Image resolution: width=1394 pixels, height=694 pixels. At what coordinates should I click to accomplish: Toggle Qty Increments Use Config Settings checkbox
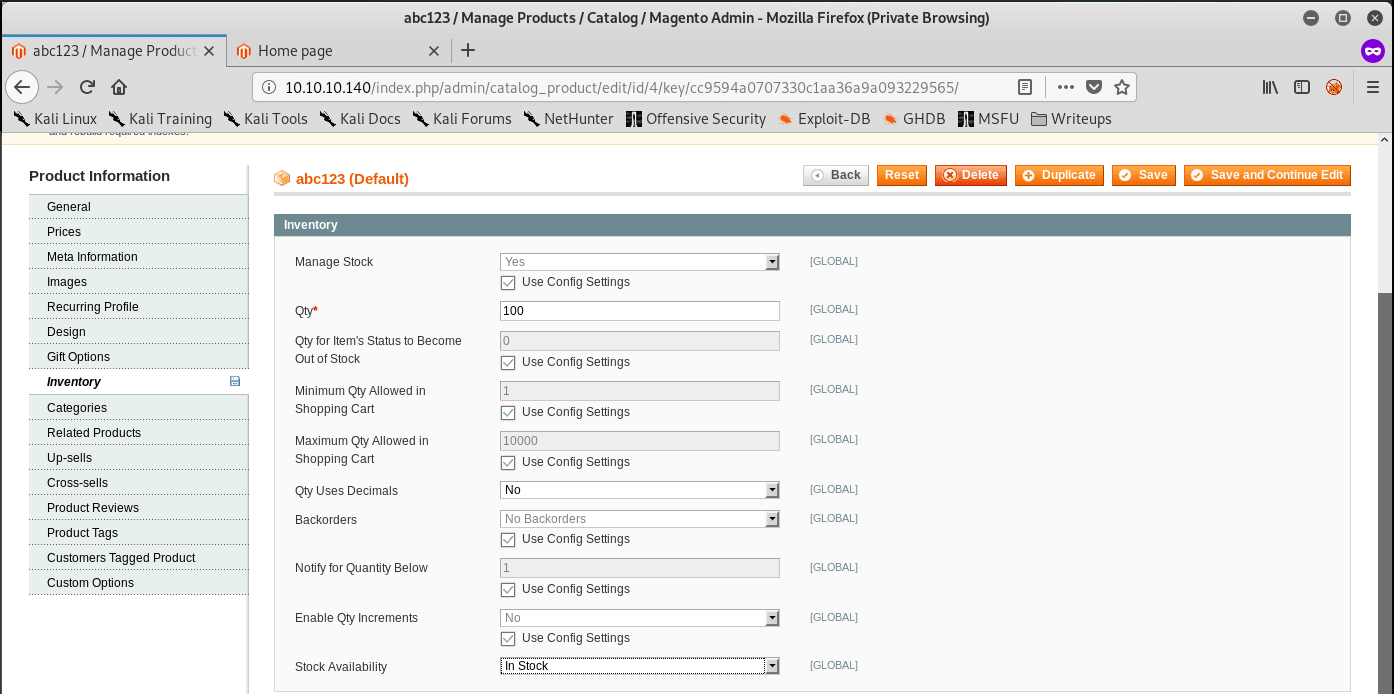(x=508, y=639)
